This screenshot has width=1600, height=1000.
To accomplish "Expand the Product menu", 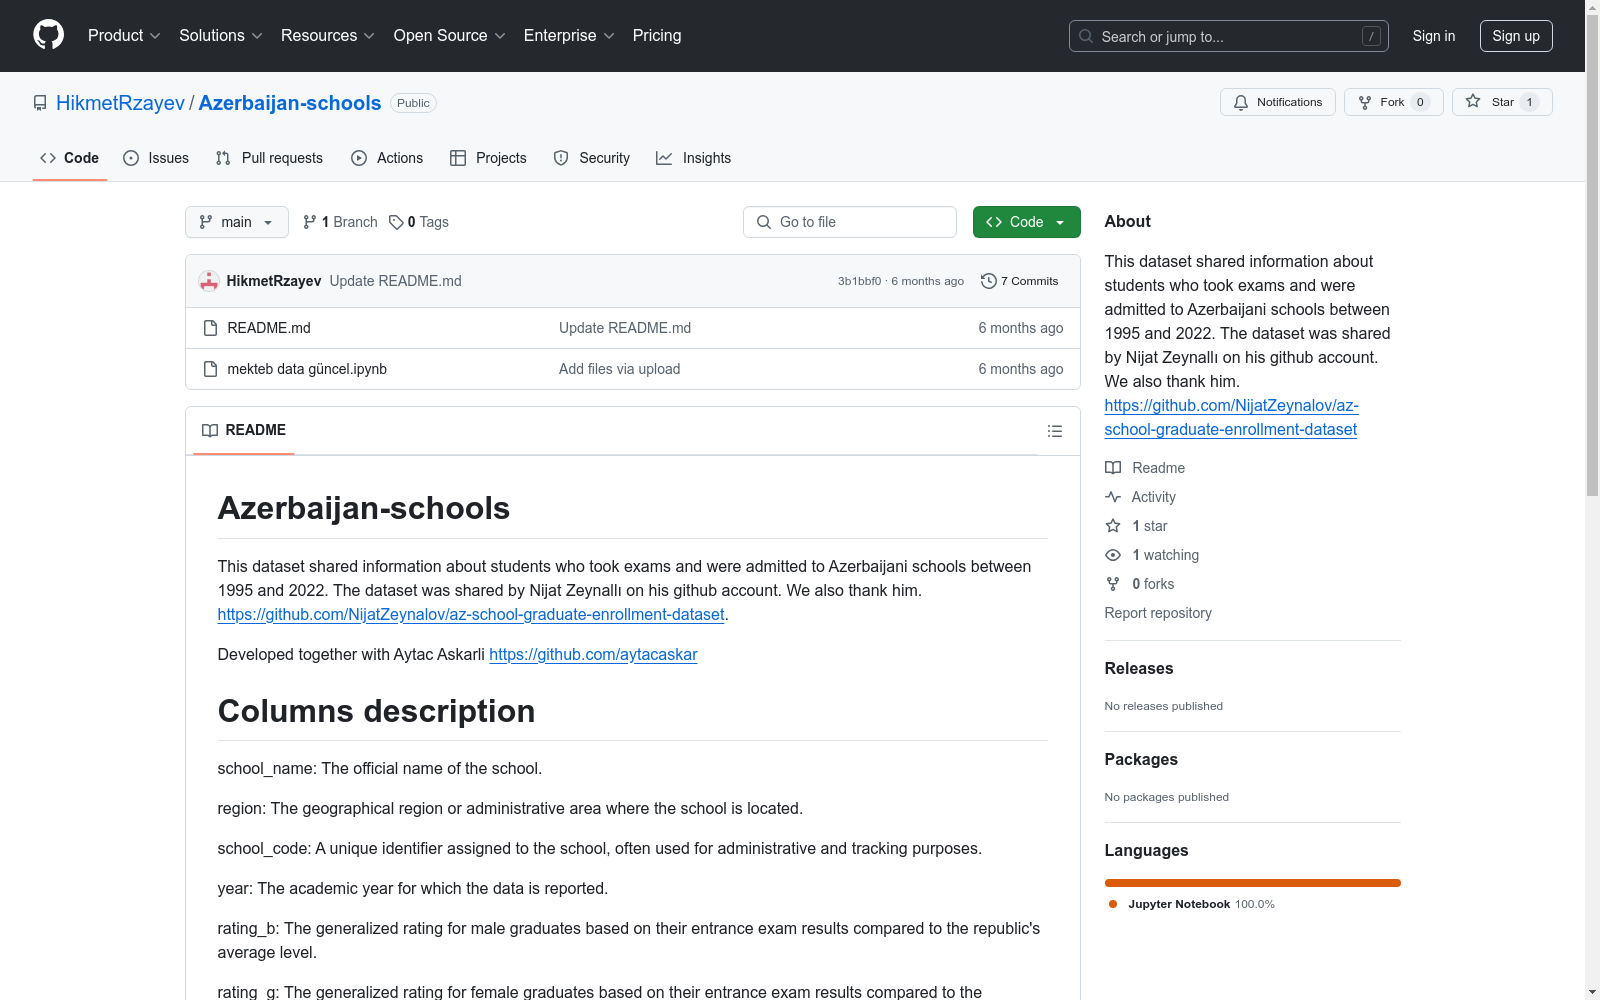I will pos(124,36).
